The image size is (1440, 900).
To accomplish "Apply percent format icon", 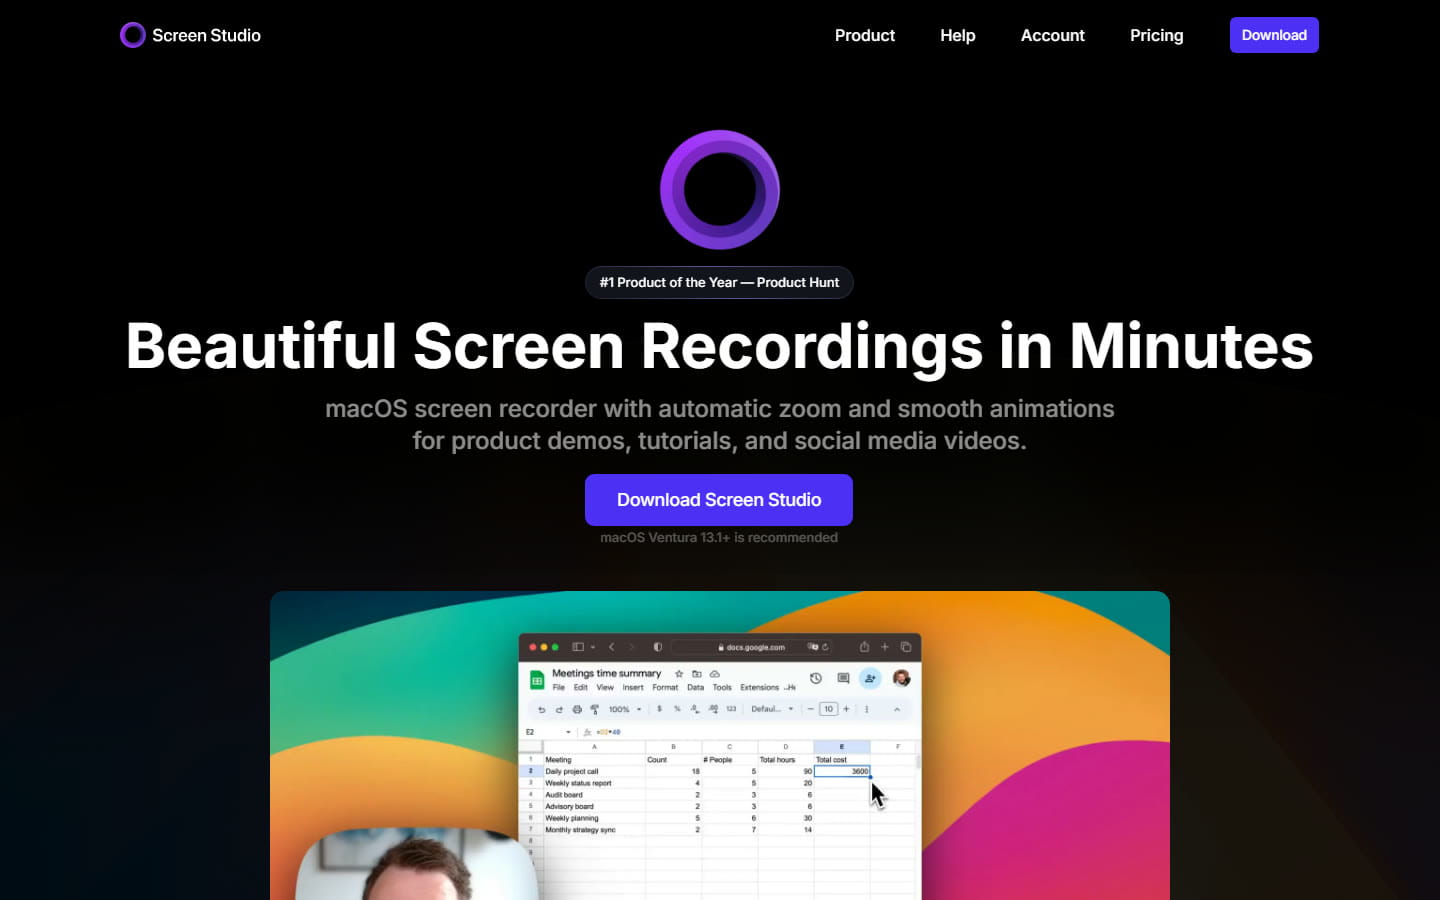I will [677, 709].
